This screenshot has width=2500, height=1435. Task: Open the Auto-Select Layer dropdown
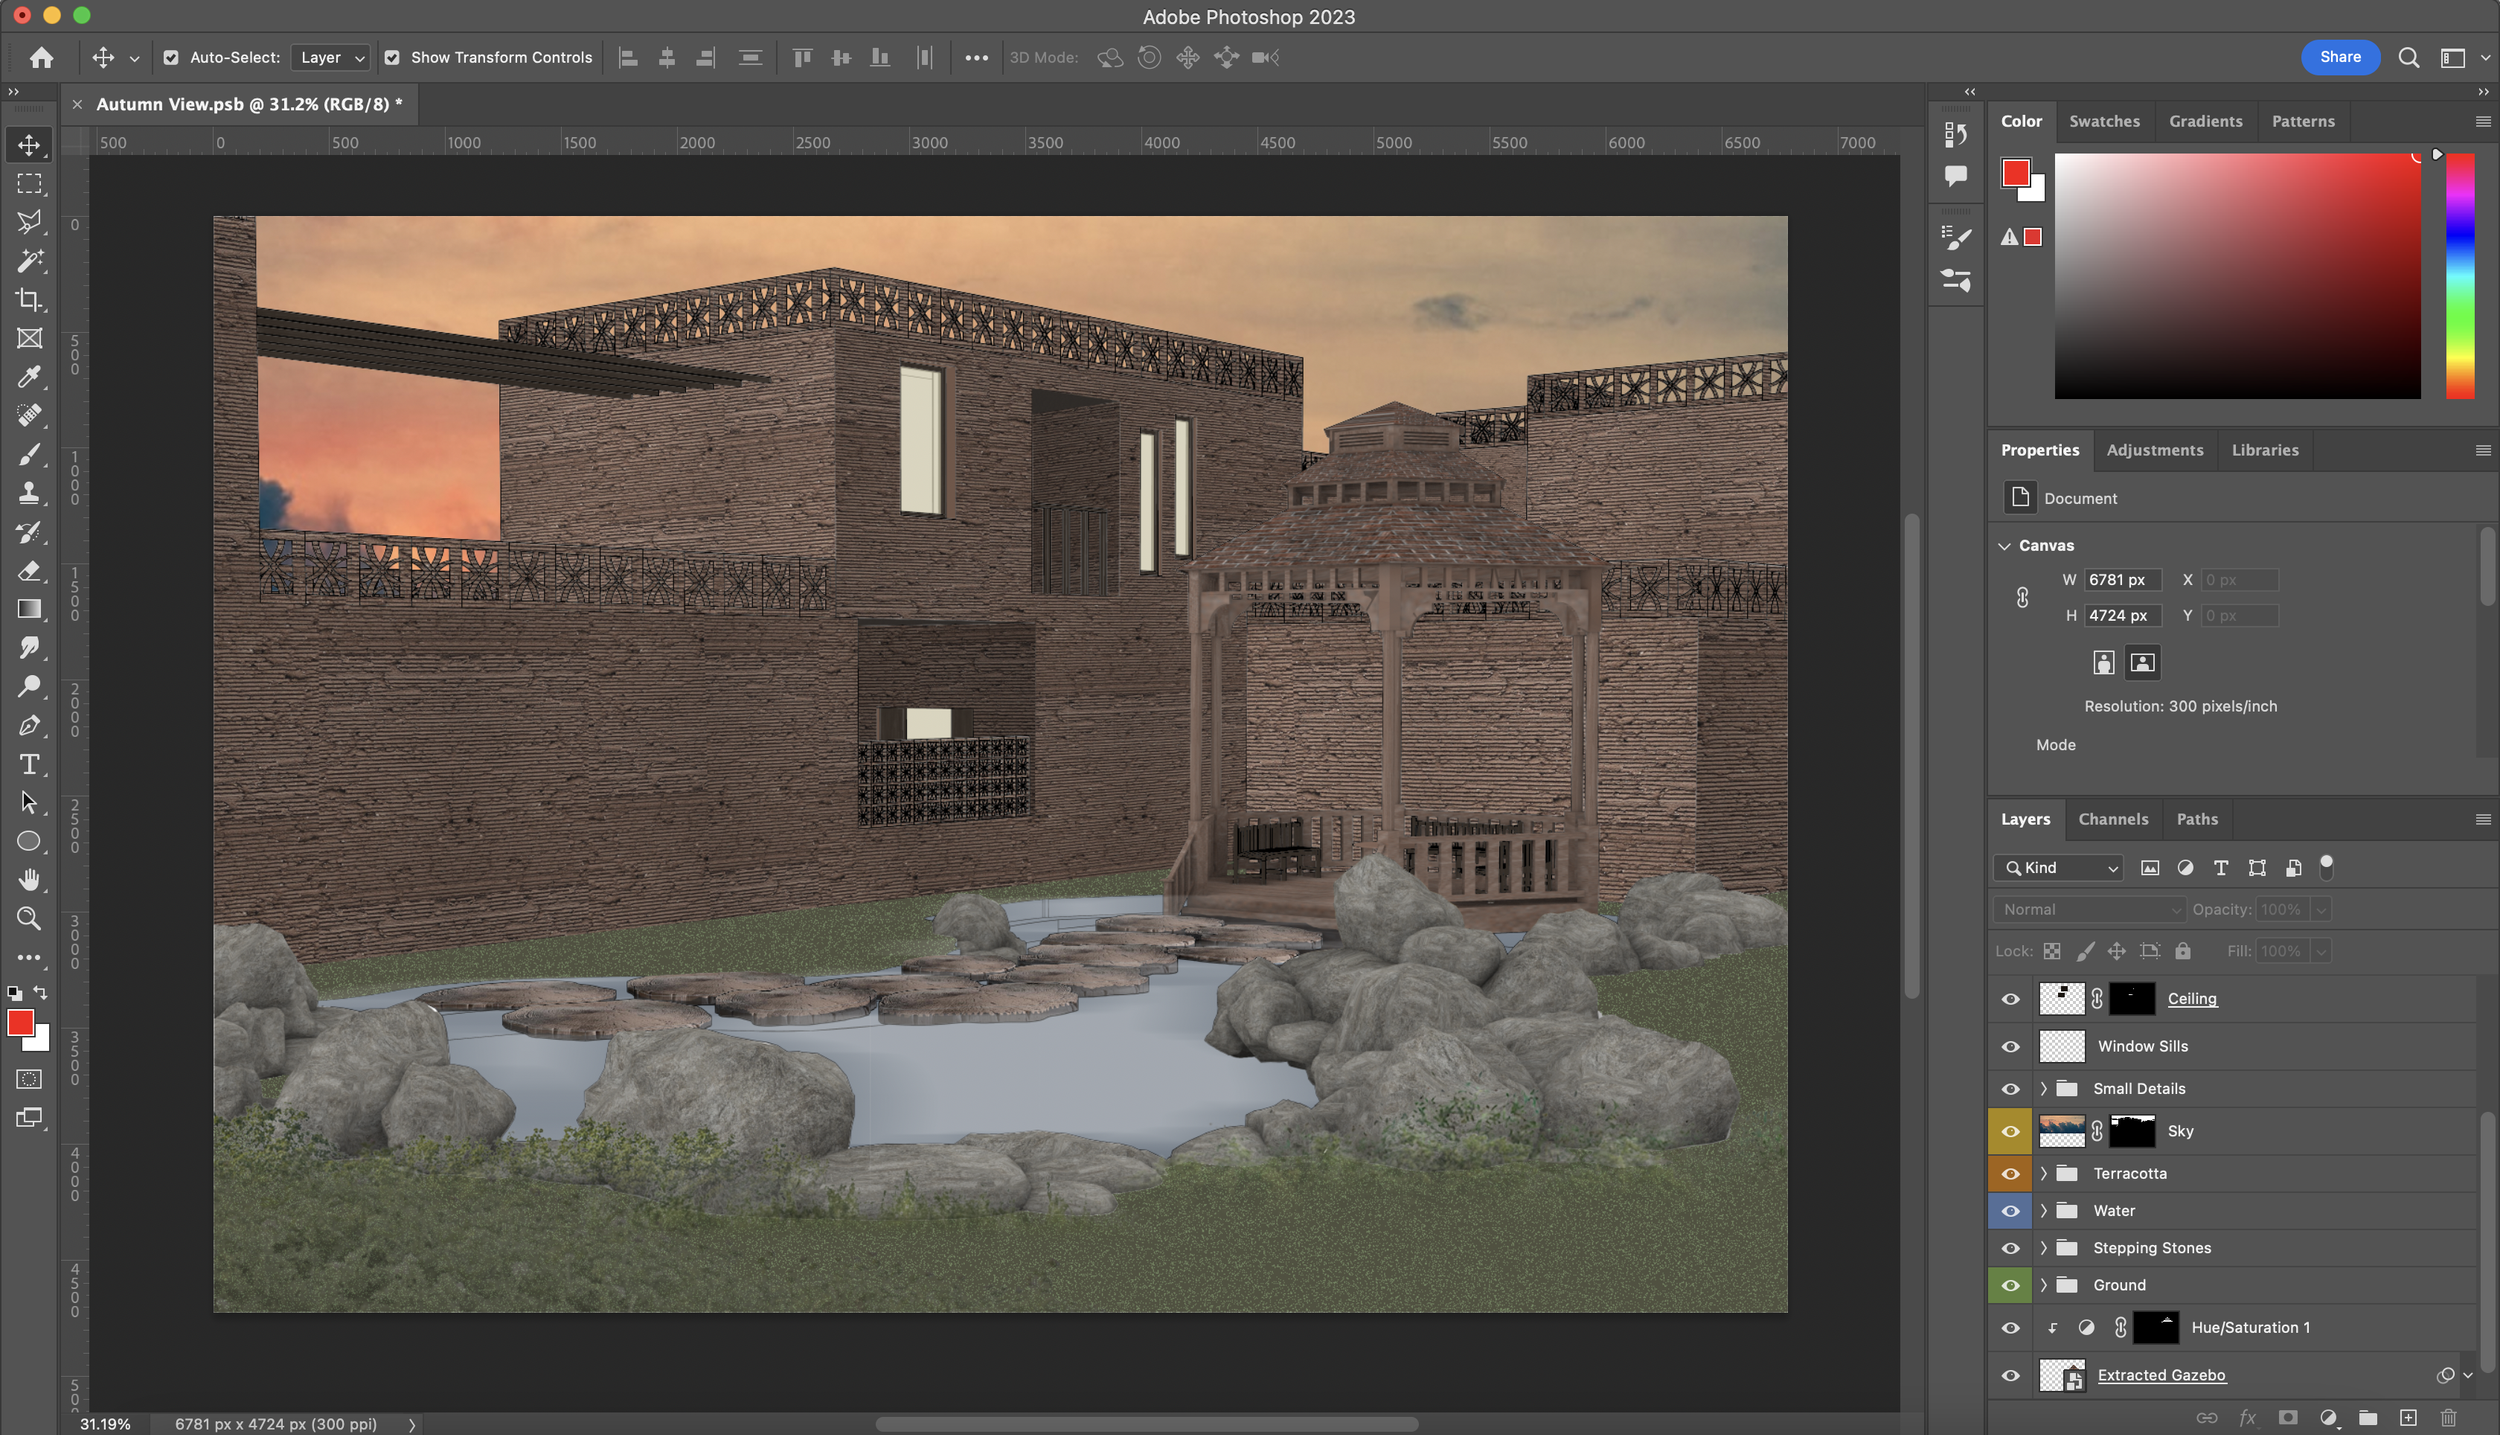pyautogui.click(x=331, y=58)
